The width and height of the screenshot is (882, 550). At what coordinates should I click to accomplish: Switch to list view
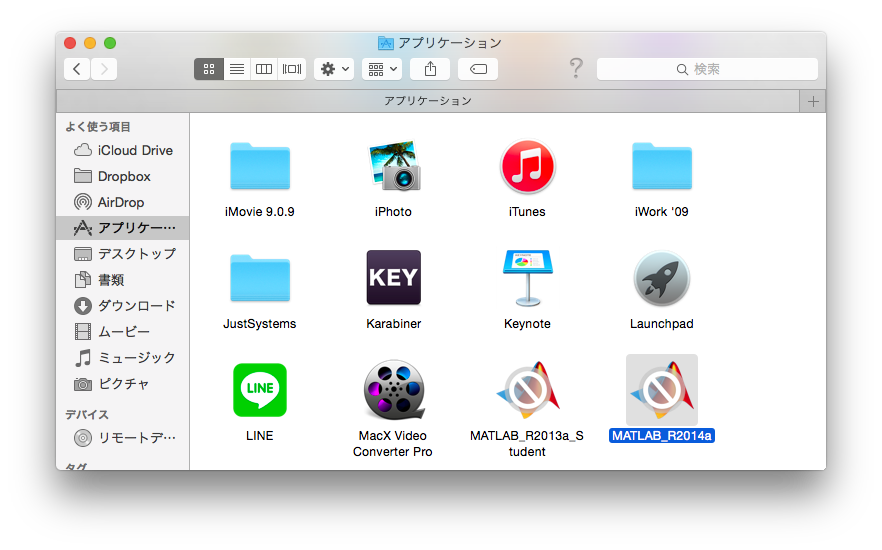coord(237,69)
